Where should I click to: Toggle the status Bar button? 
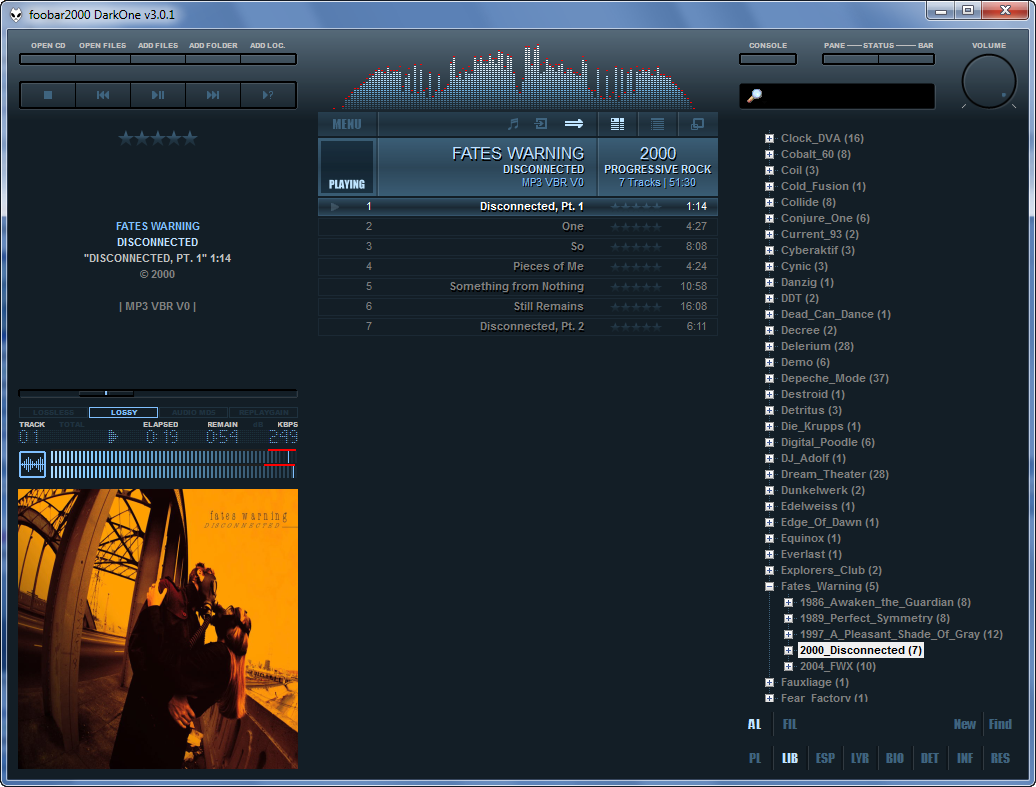click(906, 59)
